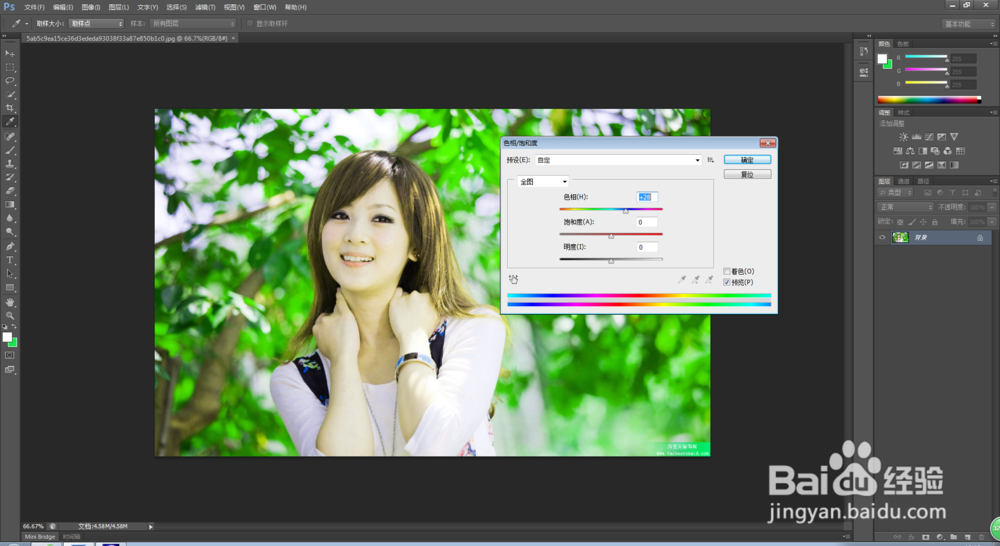Select the Lasso tool
The width and height of the screenshot is (1000, 546).
(10, 81)
